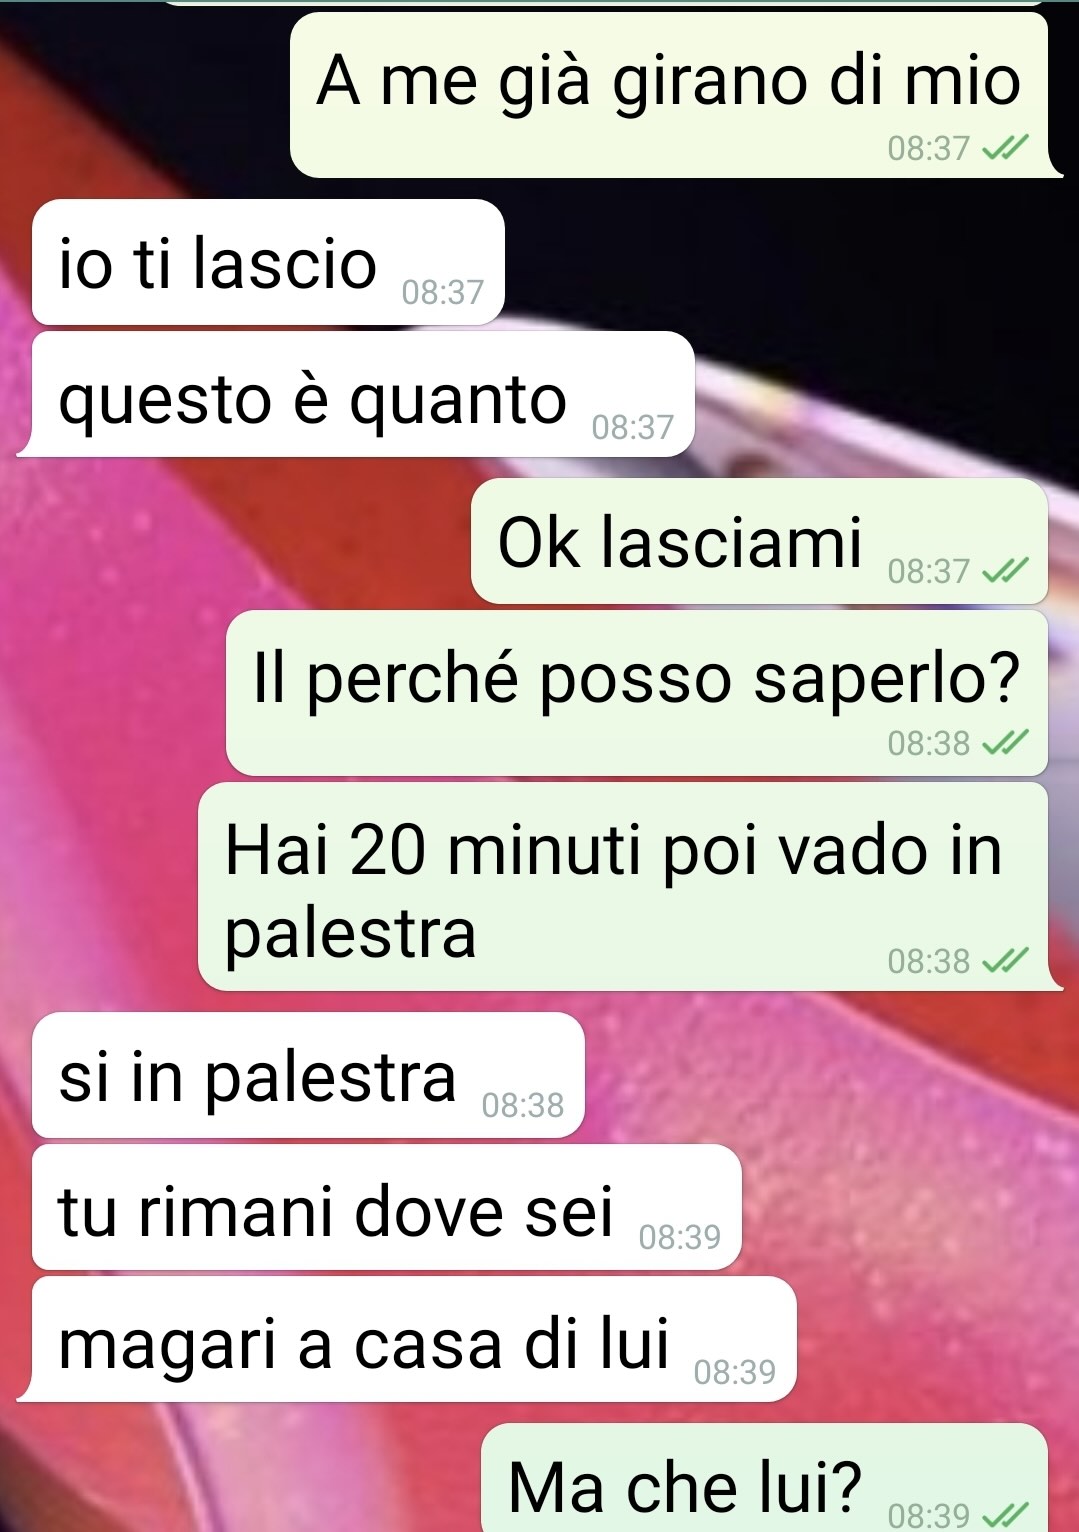Click the 08:37 timestamp on 'questo è quanto'
This screenshot has height=1532, width=1079.
click(x=633, y=427)
